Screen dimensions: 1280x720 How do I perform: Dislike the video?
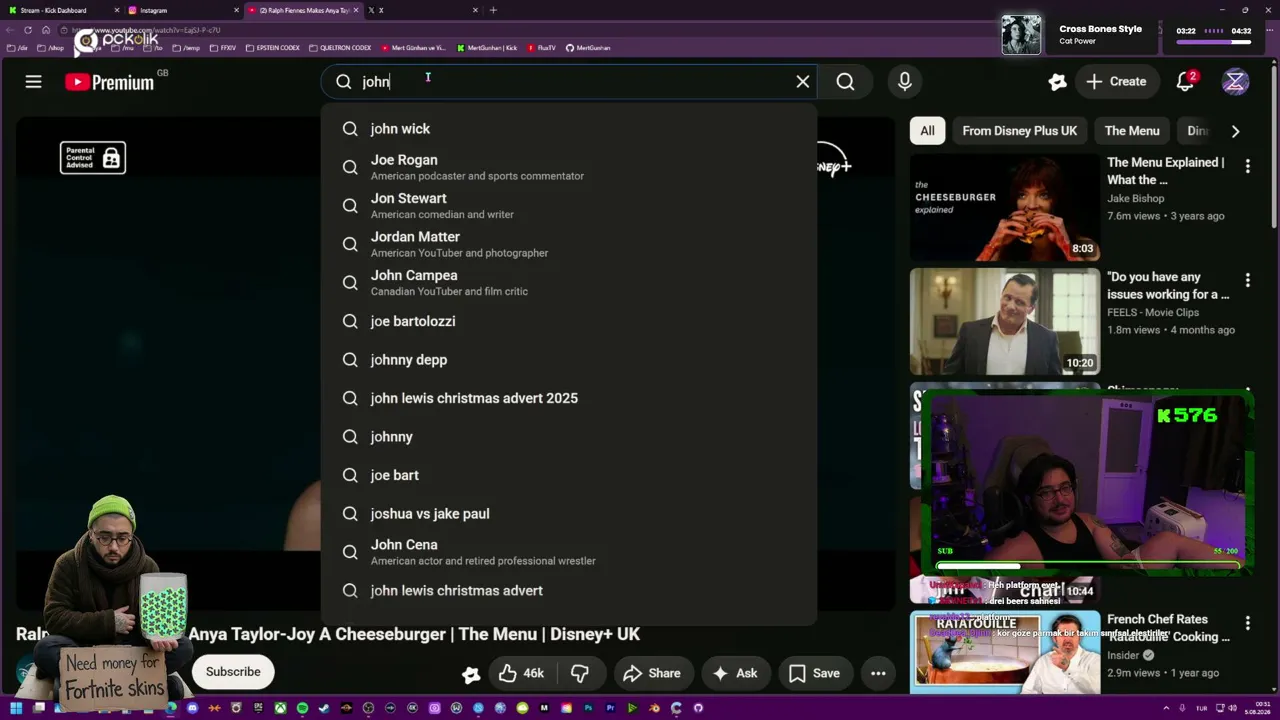(x=579, y=673)
